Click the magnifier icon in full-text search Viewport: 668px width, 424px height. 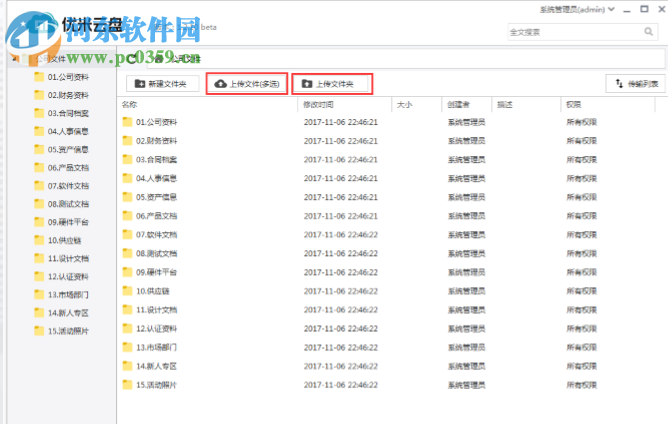pyautogui.click(x=648, y=32)
